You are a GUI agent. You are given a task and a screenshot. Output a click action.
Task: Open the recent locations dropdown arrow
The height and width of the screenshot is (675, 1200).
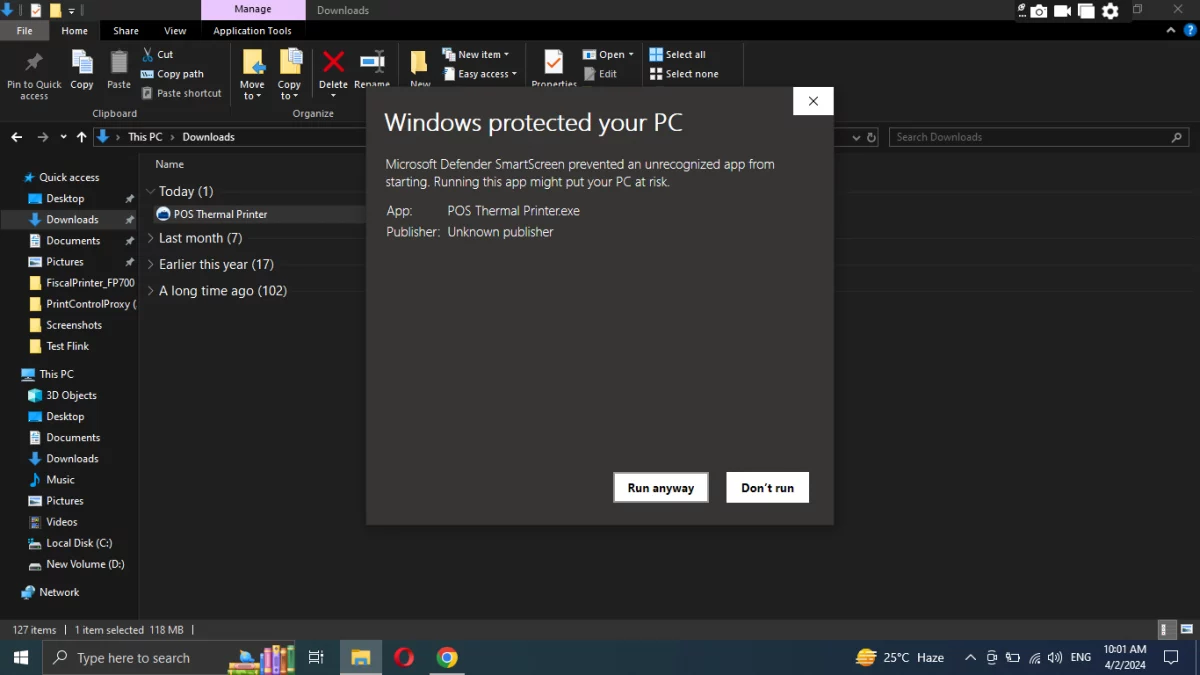64,137
